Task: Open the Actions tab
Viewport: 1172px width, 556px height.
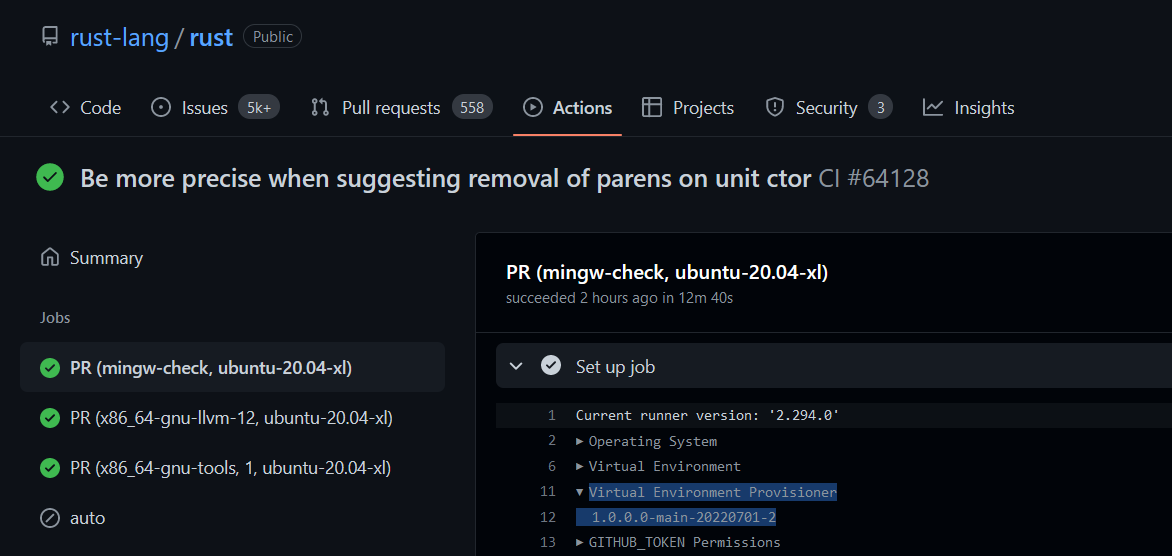Action: (x=567, y=108)
